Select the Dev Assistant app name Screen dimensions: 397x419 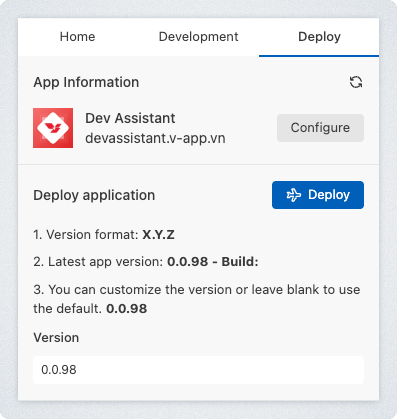[130, 118]
